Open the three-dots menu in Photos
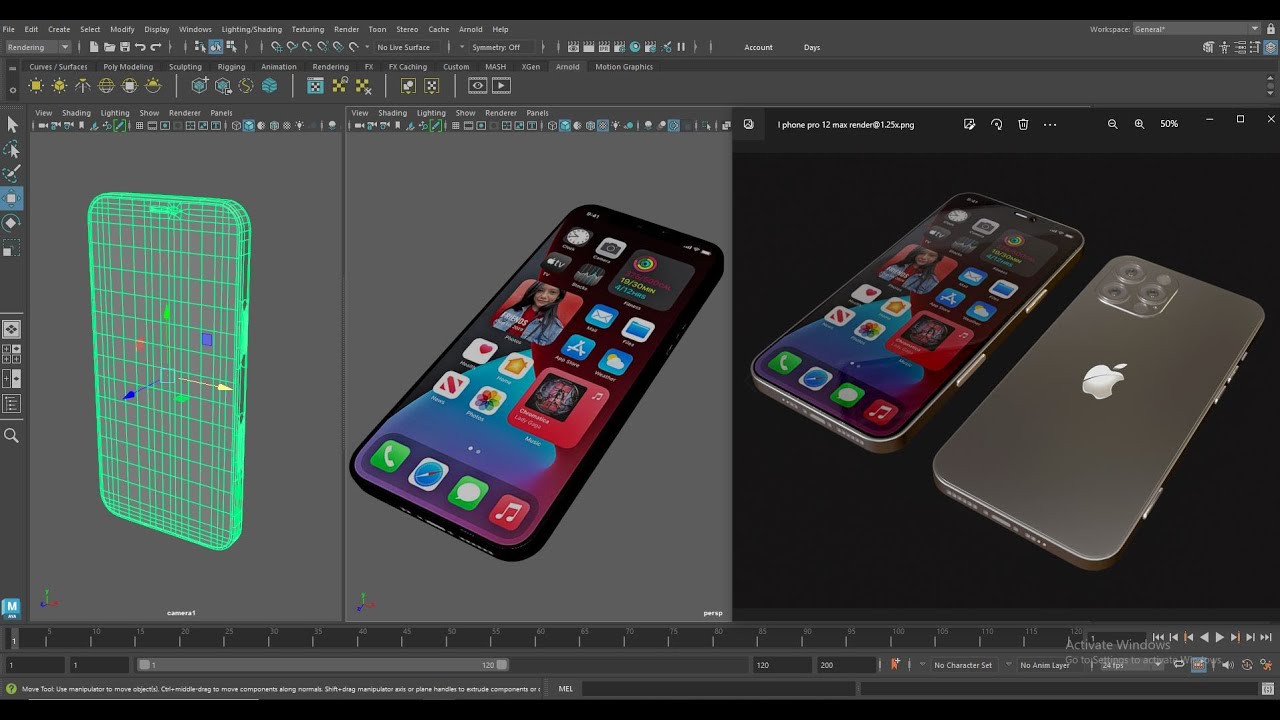This screenshot has width=1280, height=720. (1050, 124)
